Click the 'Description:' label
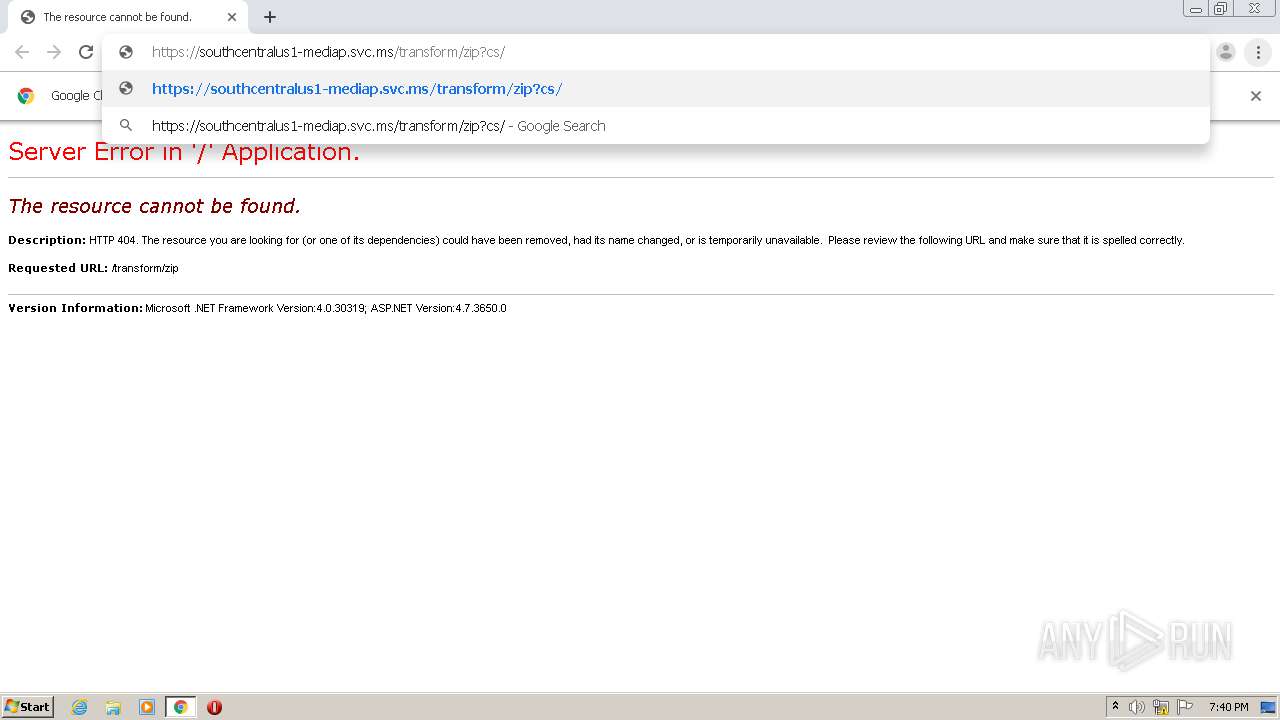Image resolution: width=1280 pixels, height=720 pixels. pyautogui.click(x=47, y=240)
